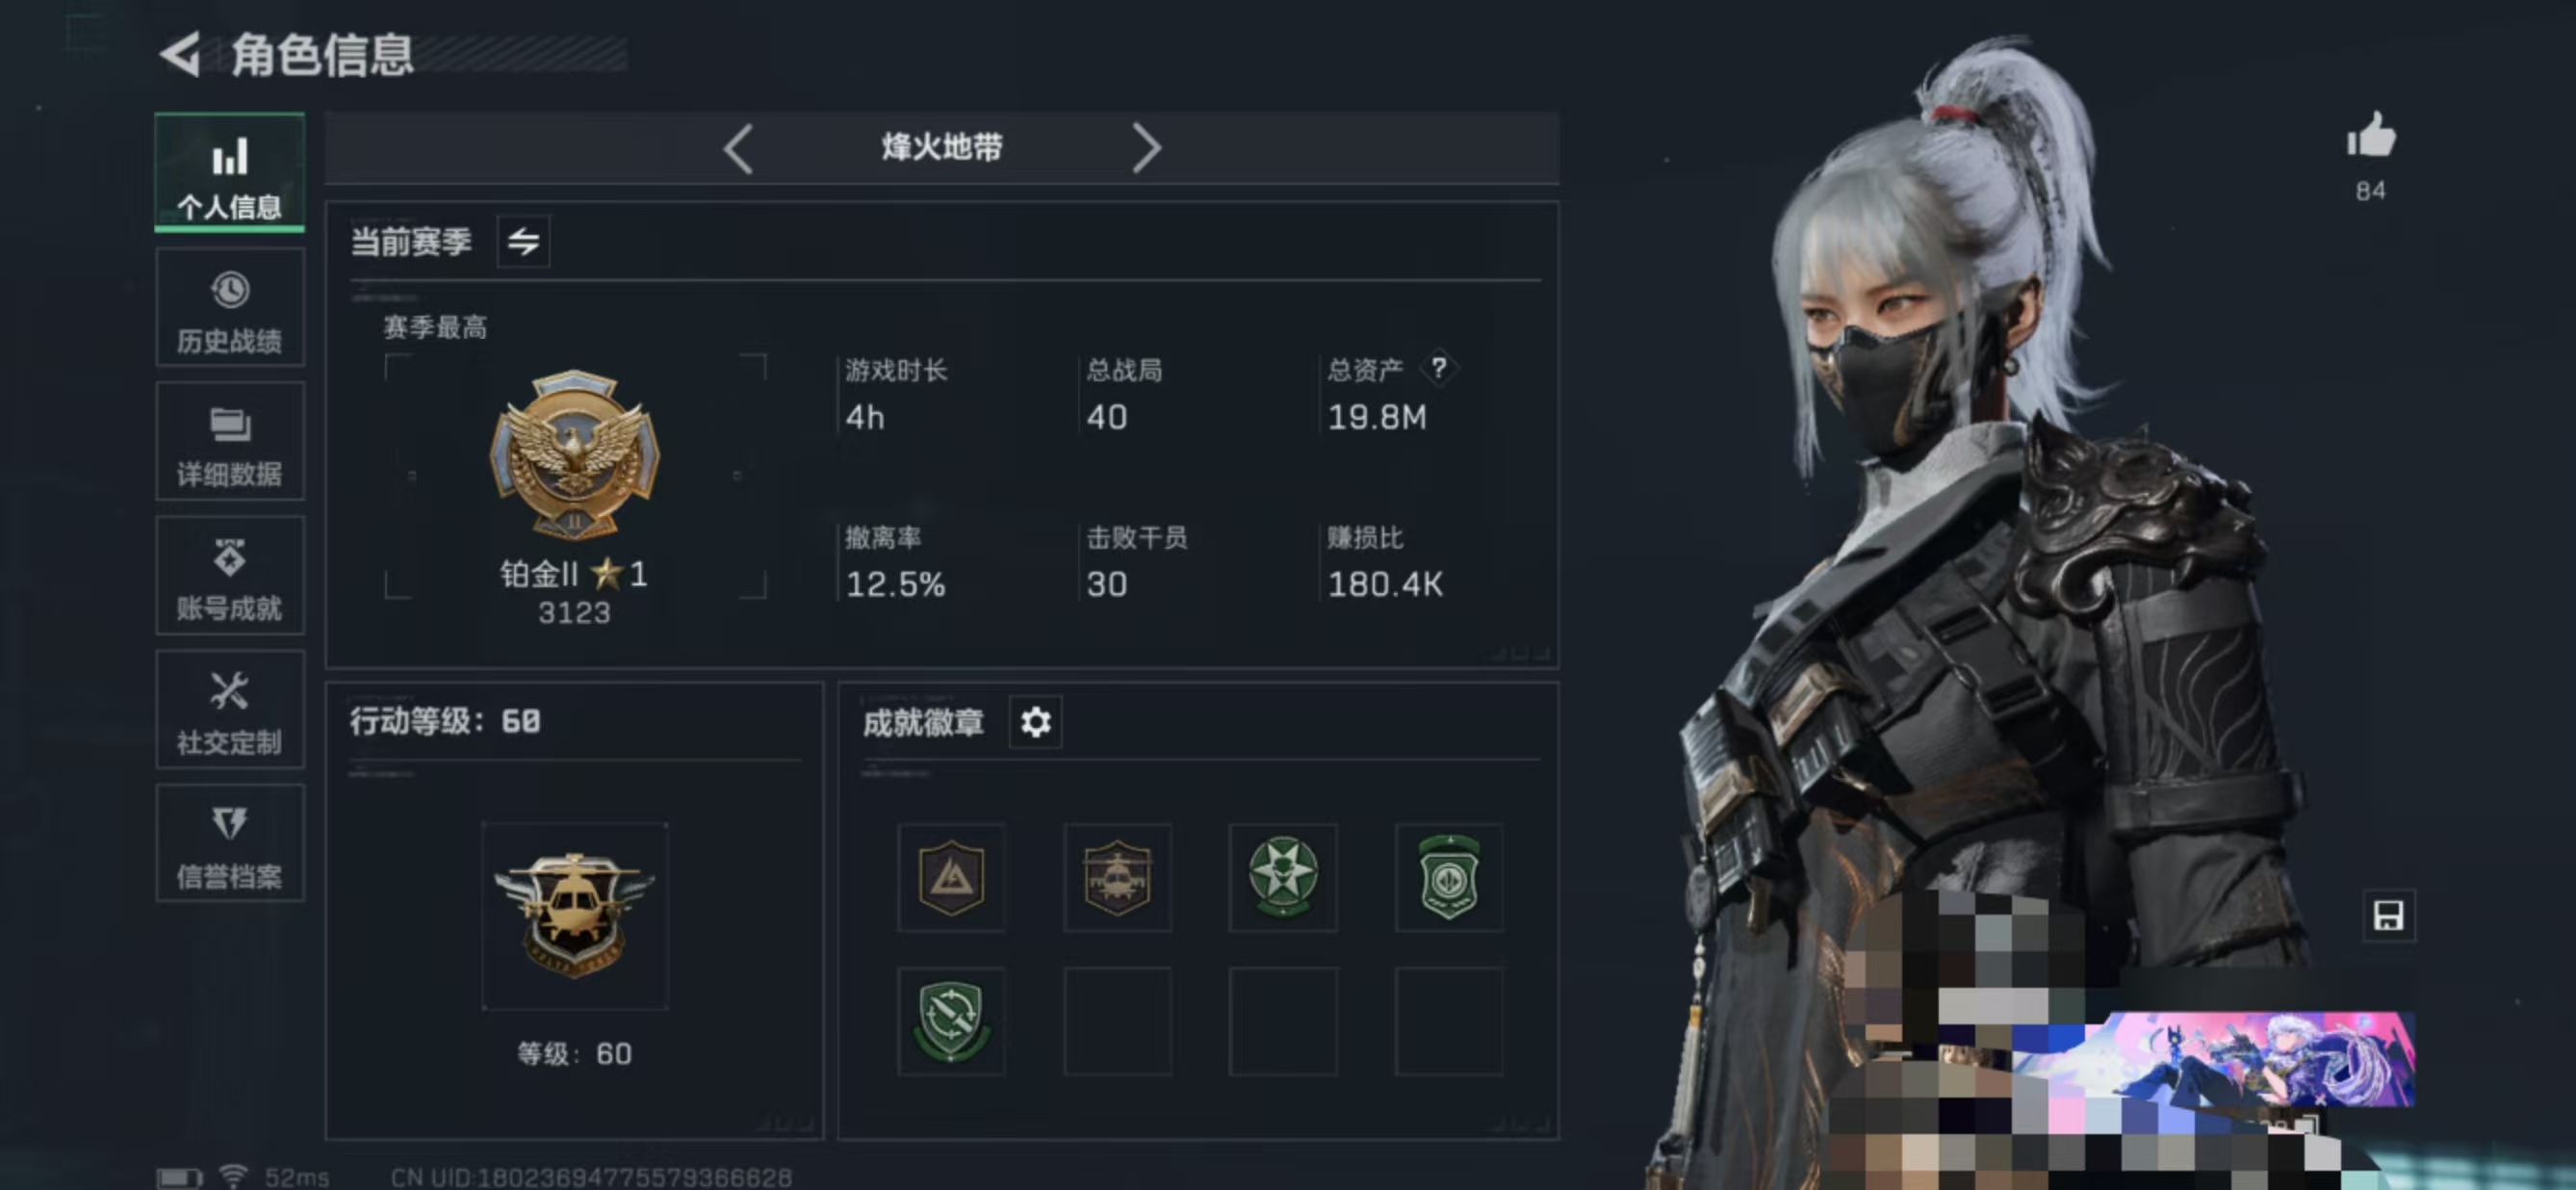Screen dimensions: 2576x1190
Task: Select the first empty badge slot
Action: (x=1117, y=1021)
